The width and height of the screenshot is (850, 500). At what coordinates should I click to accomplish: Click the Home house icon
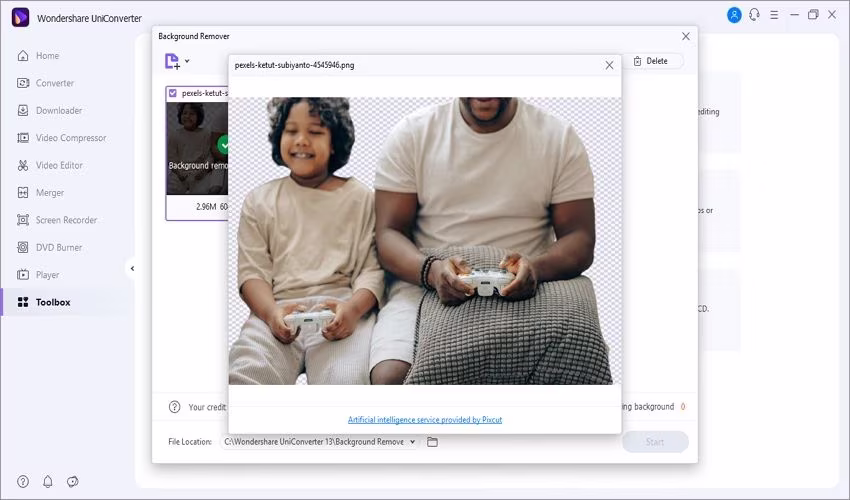point(23,56)
